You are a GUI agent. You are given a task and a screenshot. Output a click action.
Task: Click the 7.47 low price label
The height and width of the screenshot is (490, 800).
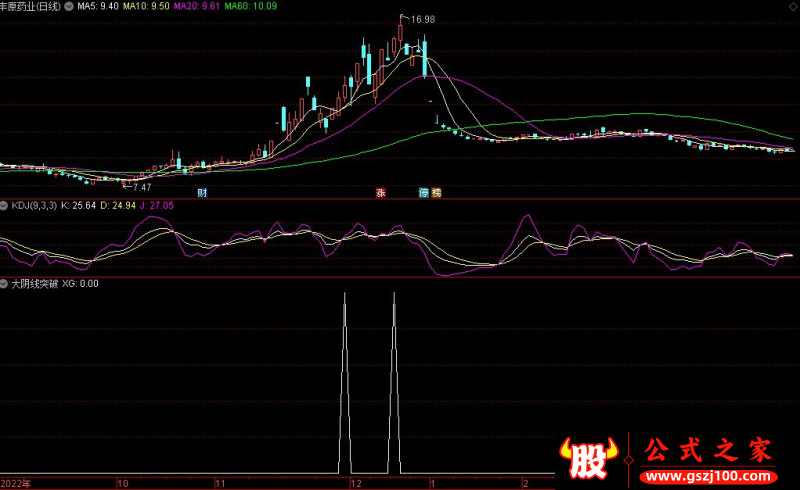(x=141, y=187)
